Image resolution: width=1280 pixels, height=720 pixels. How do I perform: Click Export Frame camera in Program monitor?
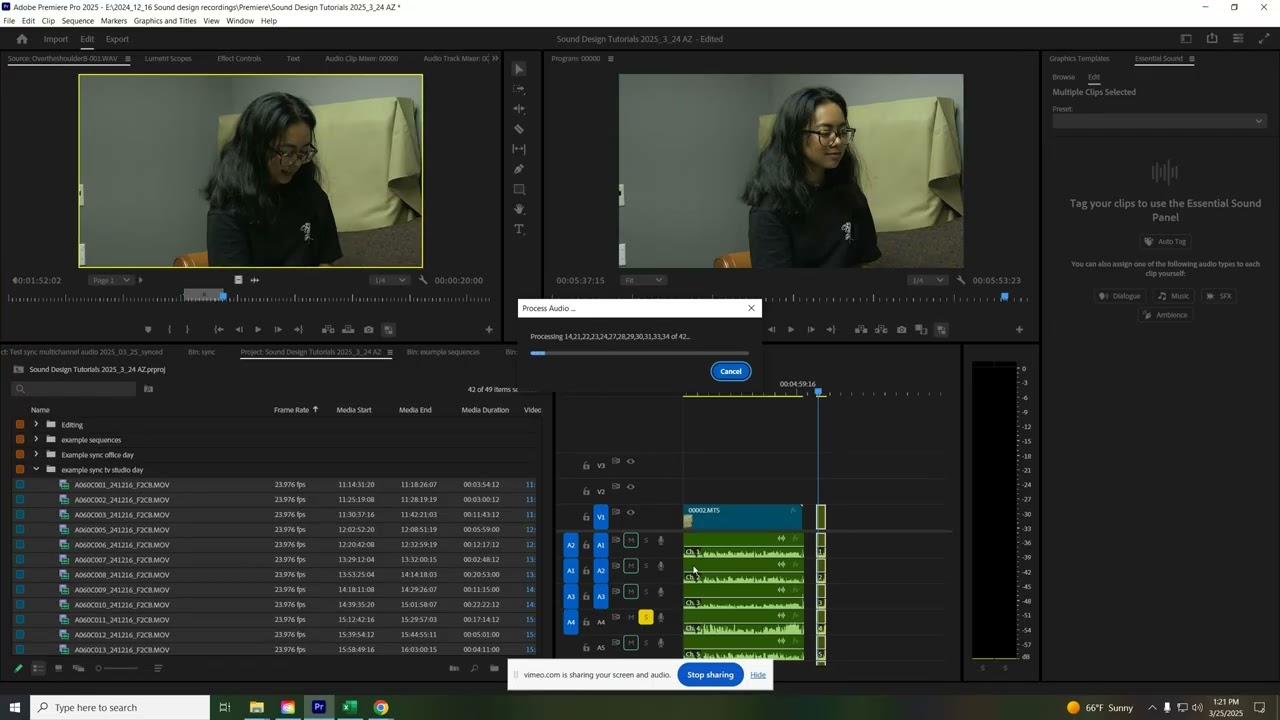pos(902,329)
